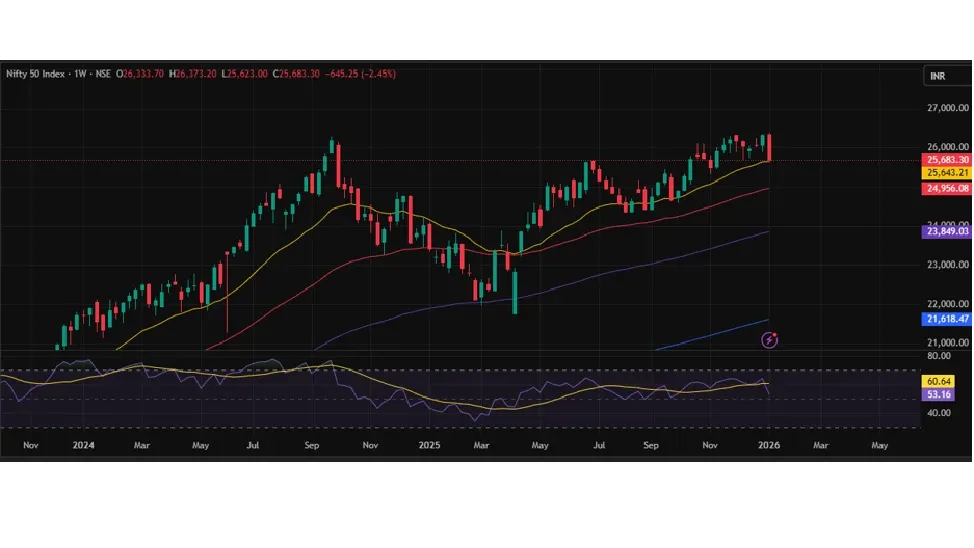Click the red 24,956.08 moving average label
The image size is (974, 548).
point(947,188)
